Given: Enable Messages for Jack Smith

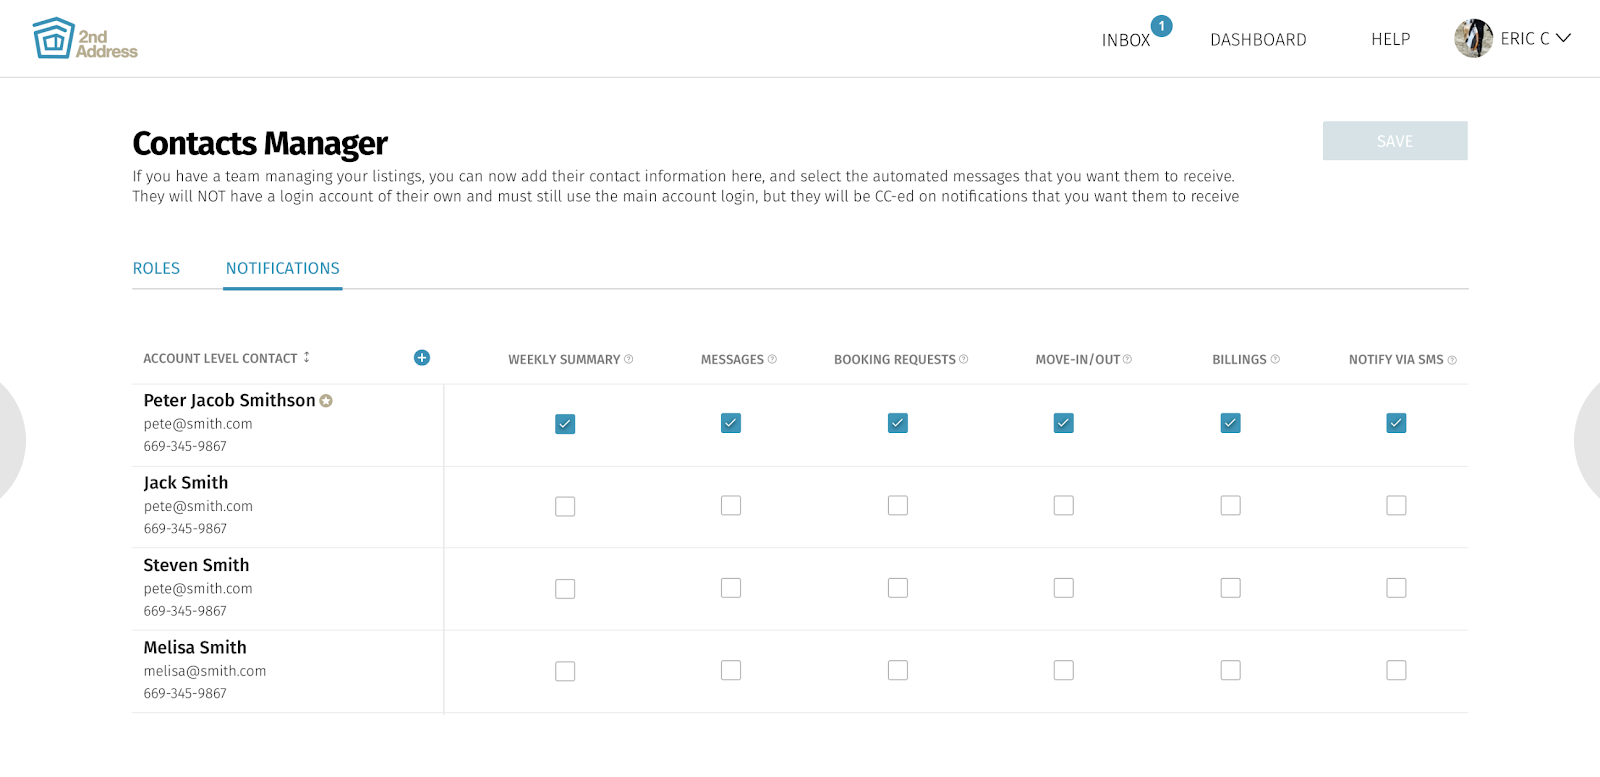Looking at the screenshot, I should coord(731,506).
